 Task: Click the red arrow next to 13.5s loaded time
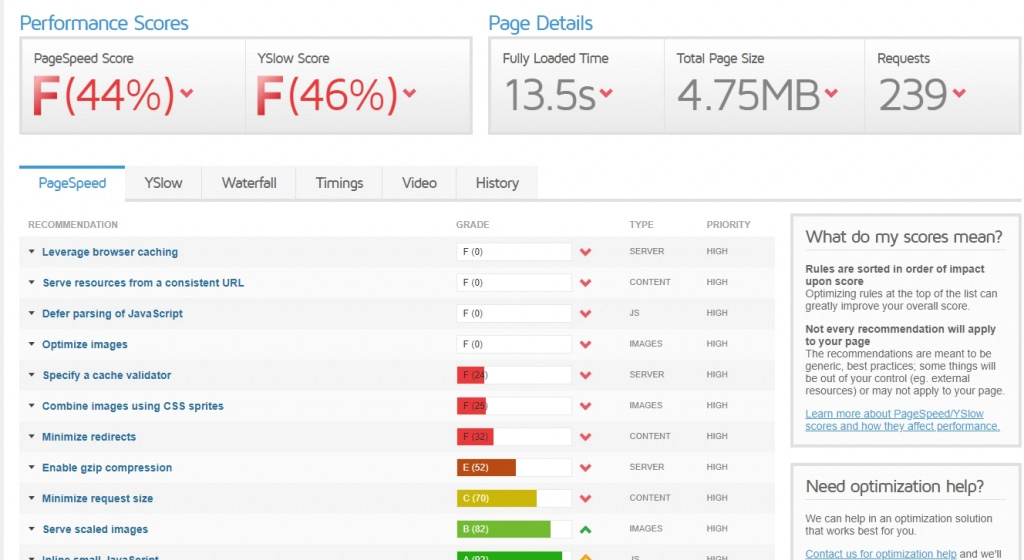(606, 93)
